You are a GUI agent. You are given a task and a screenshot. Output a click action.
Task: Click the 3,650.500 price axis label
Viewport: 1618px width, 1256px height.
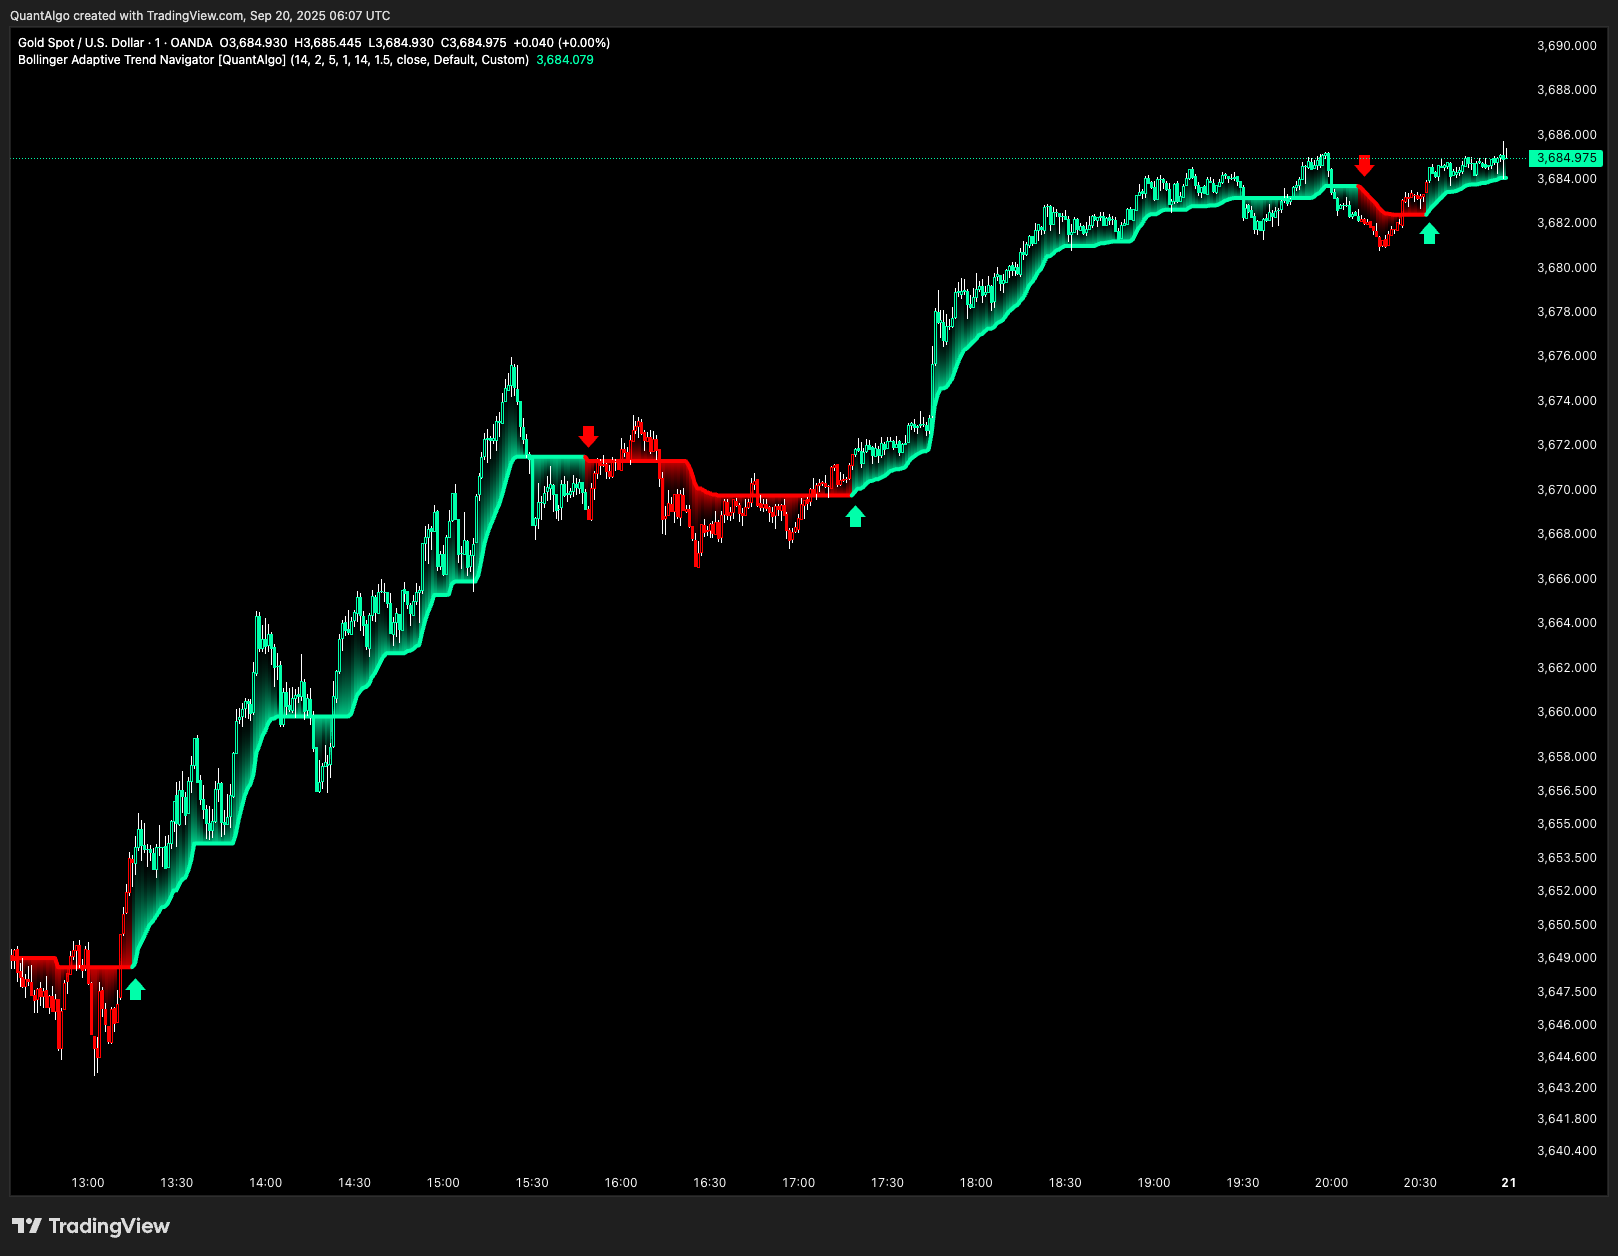(1566, 925)
